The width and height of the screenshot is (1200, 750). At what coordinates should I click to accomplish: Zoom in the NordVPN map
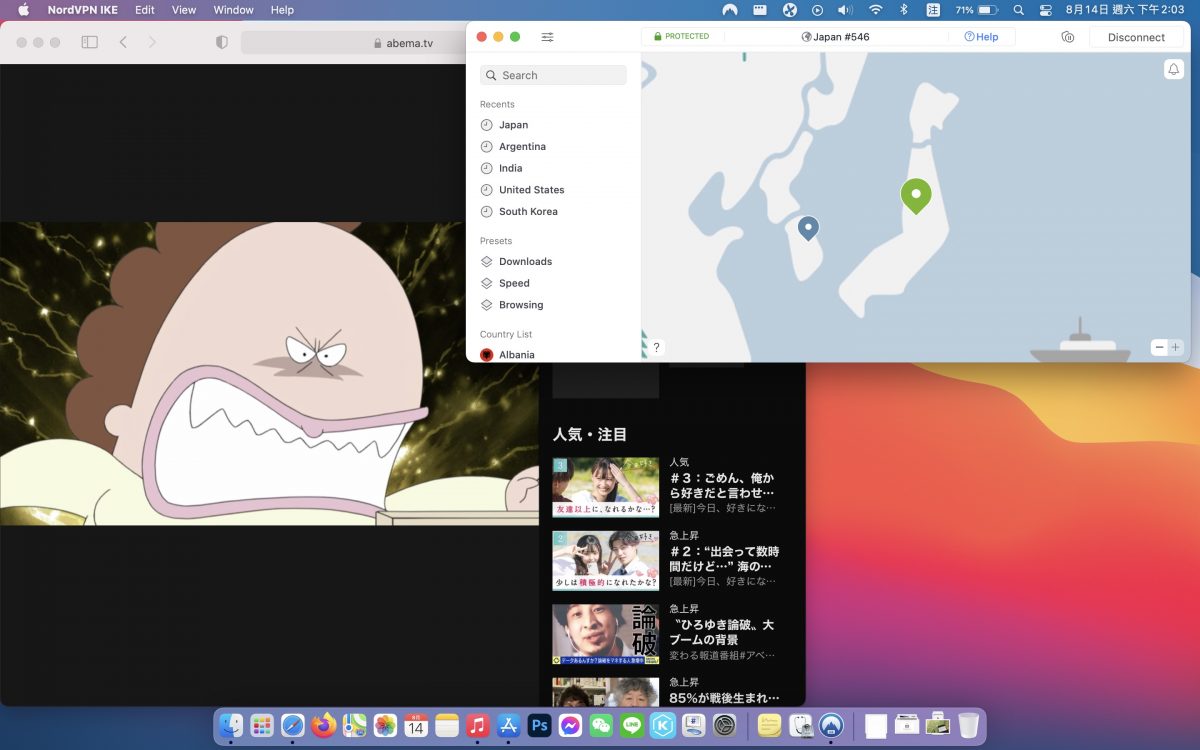1175,347
